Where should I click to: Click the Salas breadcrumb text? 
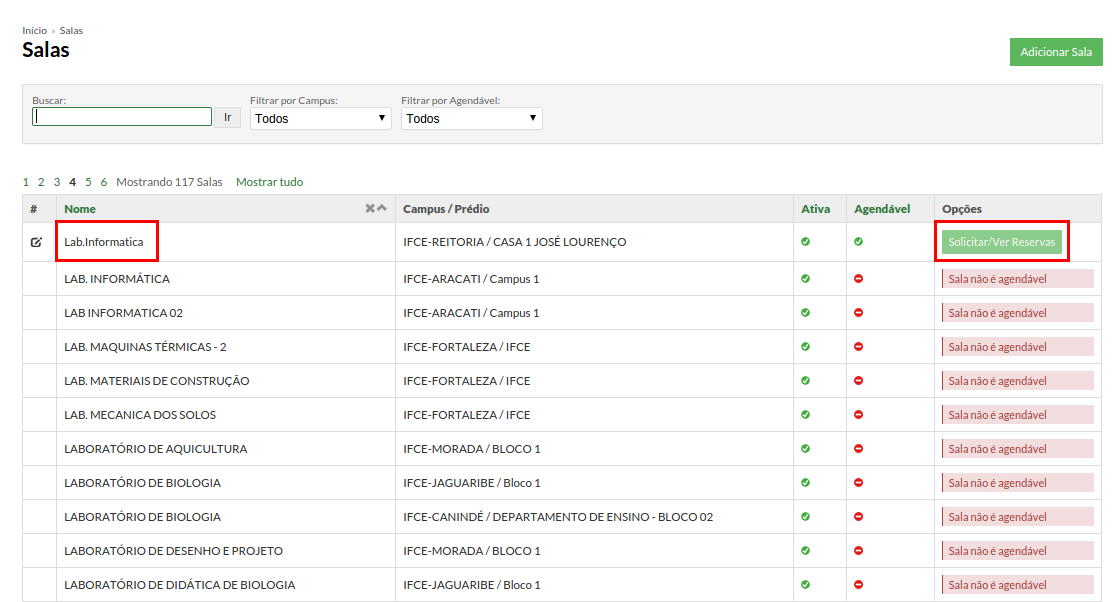[71, 31]
